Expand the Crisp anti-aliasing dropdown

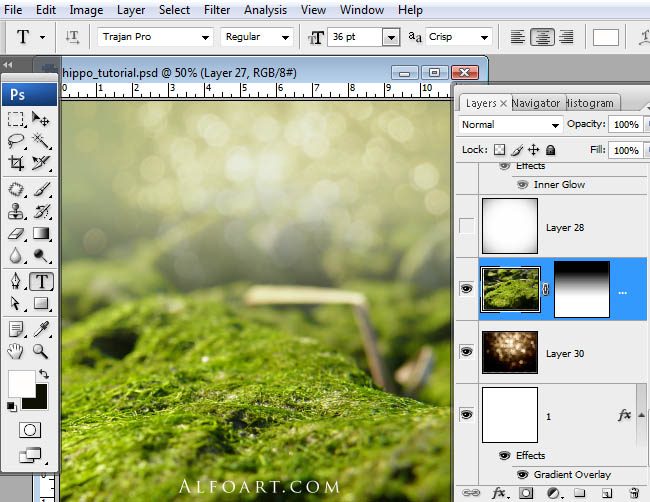(458, 37)
